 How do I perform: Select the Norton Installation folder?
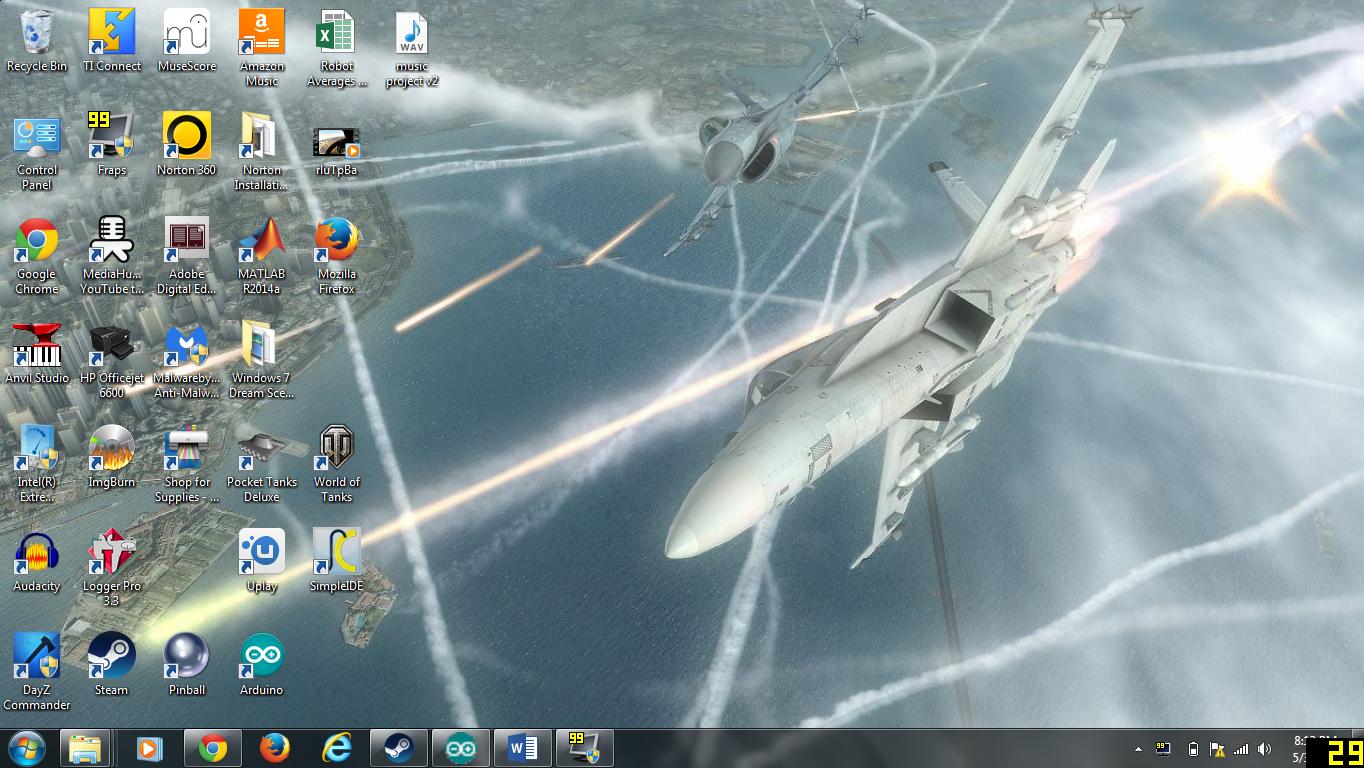click(x=262, y=152)
